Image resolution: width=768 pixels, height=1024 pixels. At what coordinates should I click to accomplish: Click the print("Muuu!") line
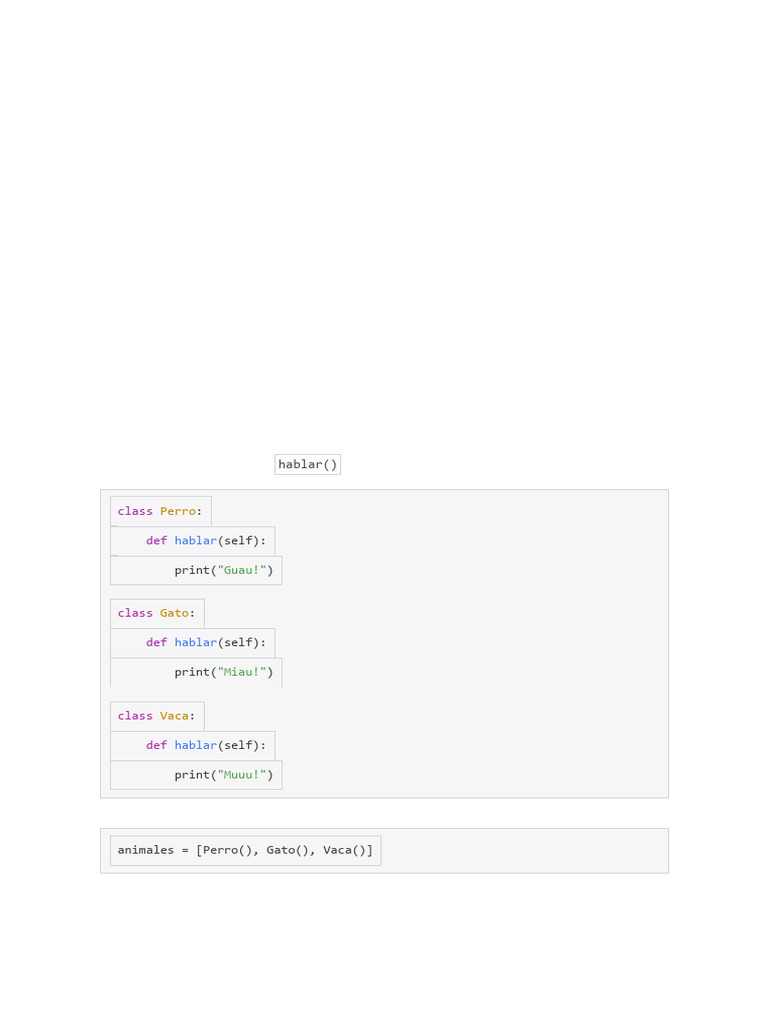click(x=196, y=775)
